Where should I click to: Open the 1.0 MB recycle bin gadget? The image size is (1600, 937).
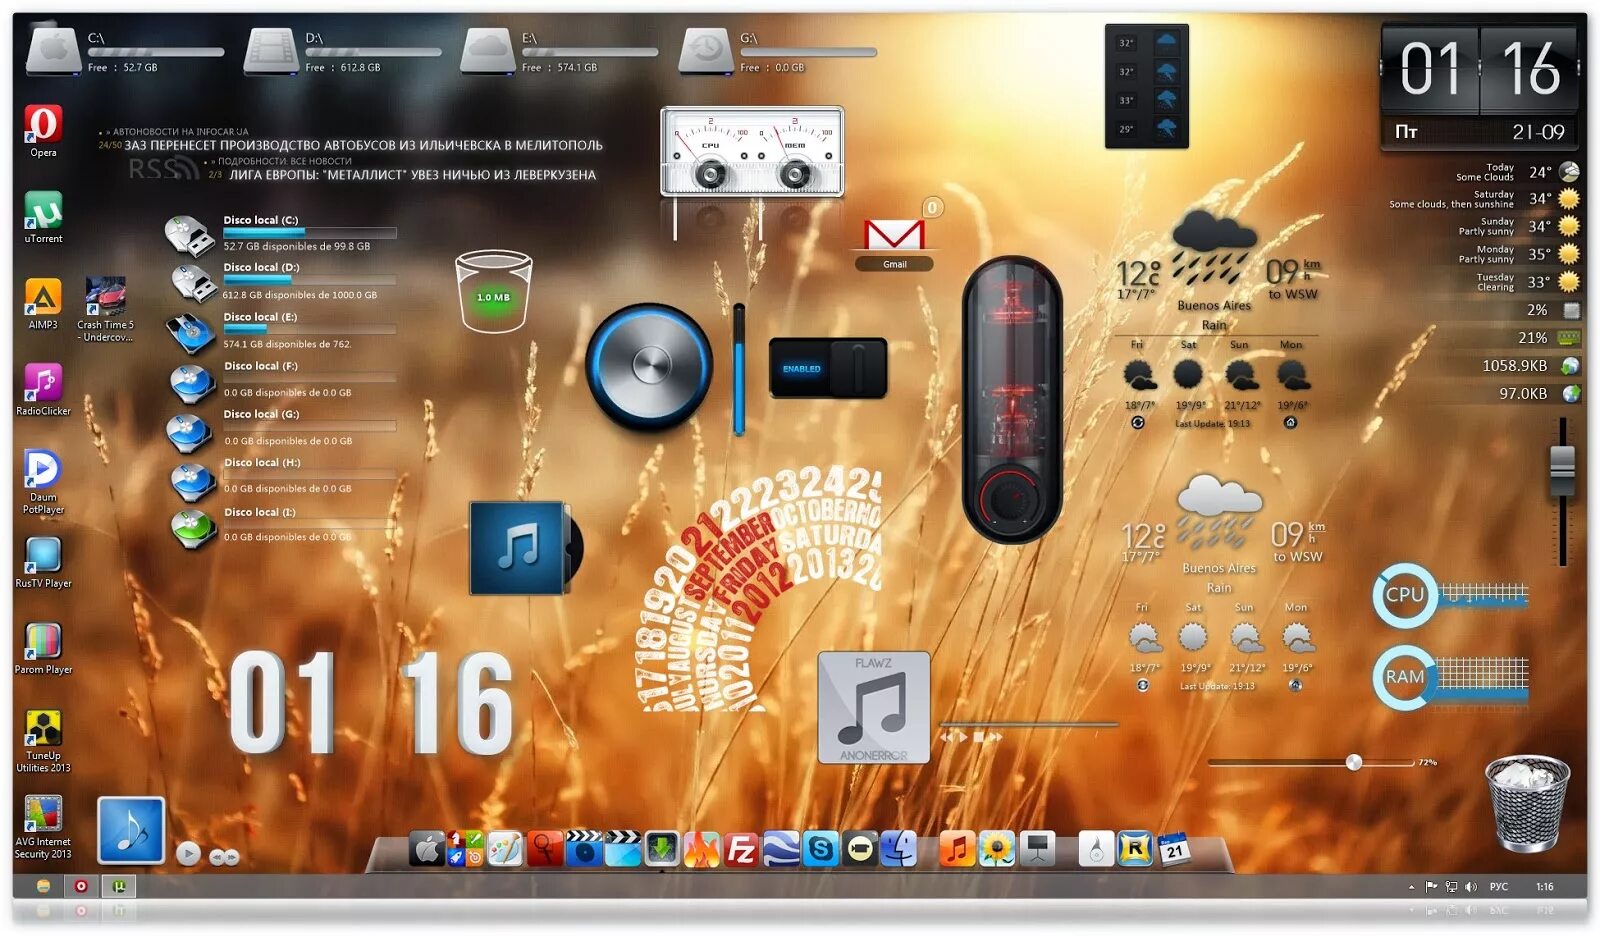[x=493, y=290]
